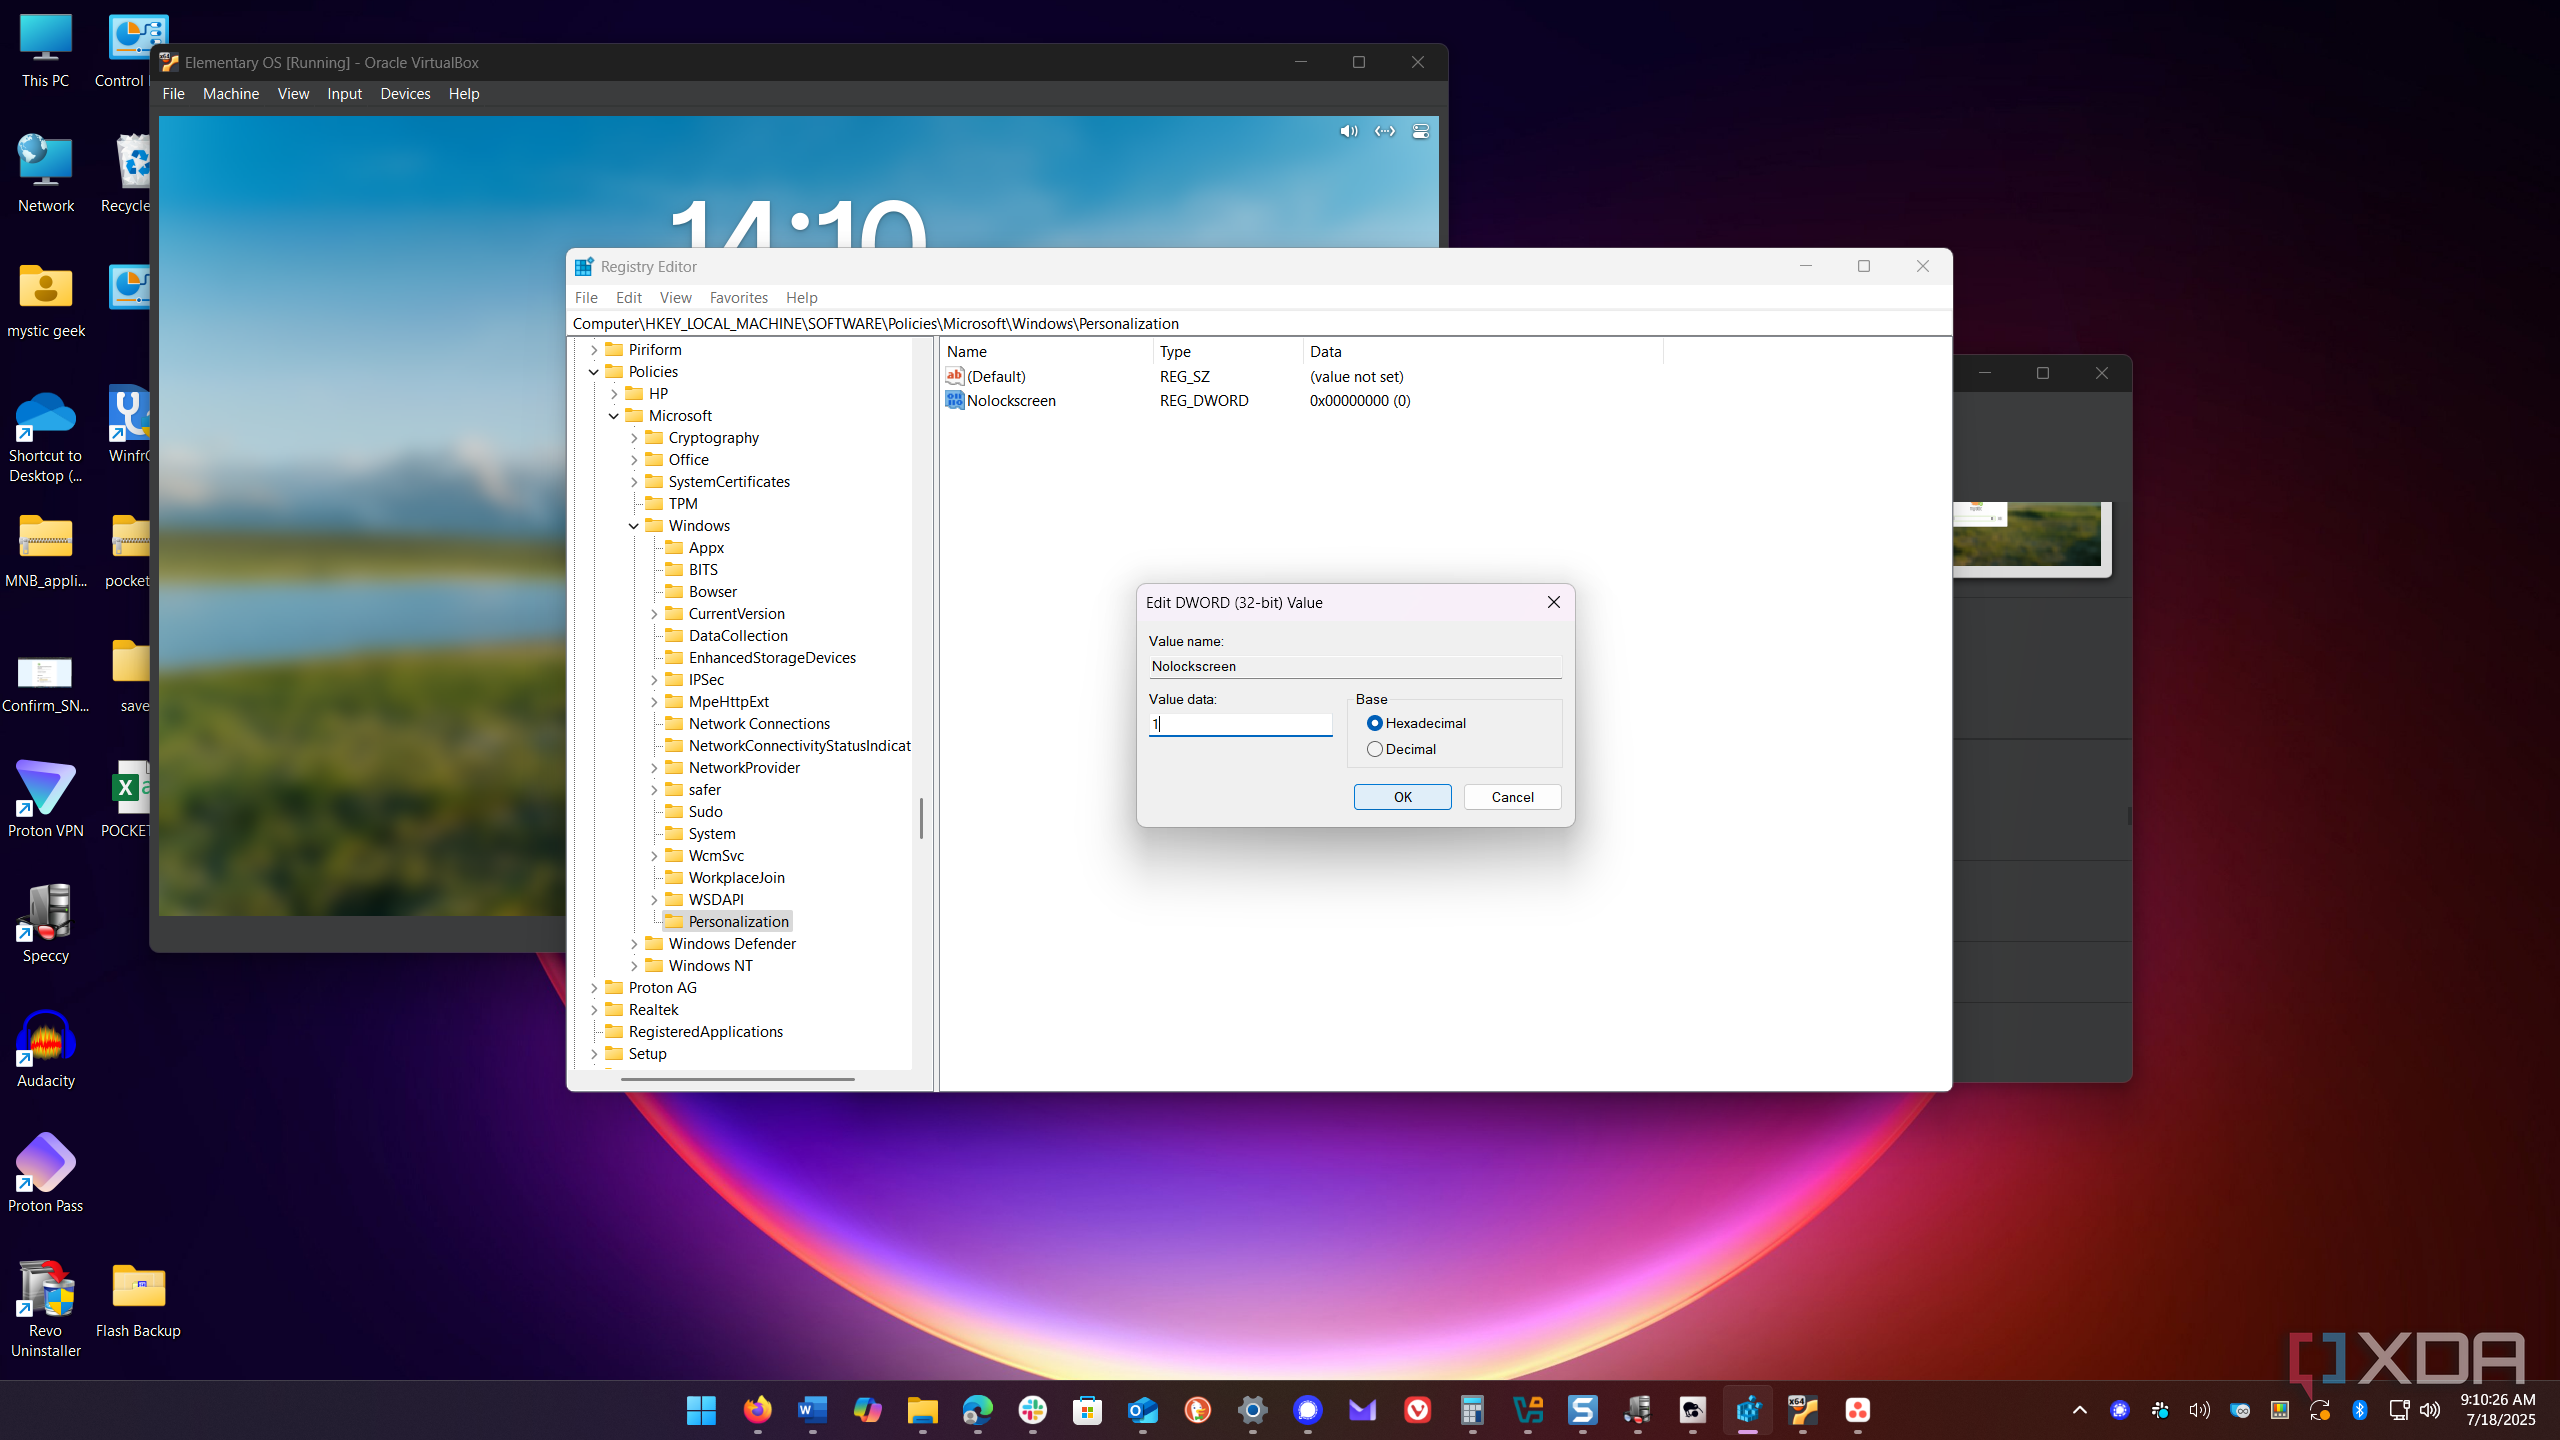Image resolution: width=2560 pixels, height=1440 pixels.
Task: Open Registry Editor File menu
Action: [586, 297]
